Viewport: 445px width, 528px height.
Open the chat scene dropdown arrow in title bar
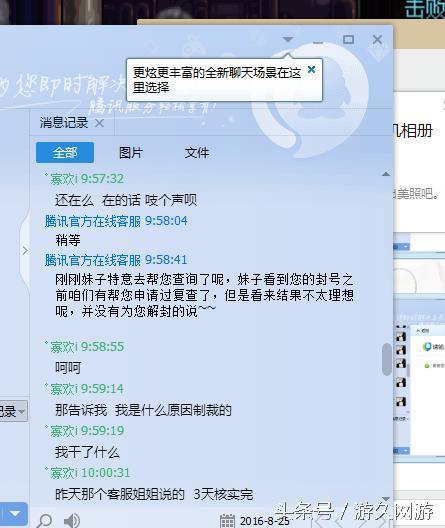pyautogui.click(x=288, y=39)
